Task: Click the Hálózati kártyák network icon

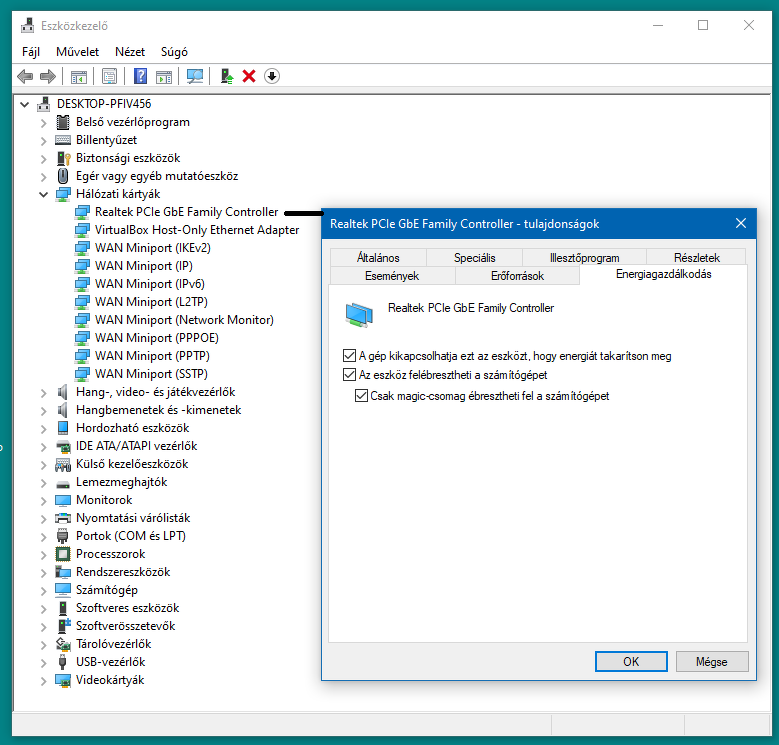Action: click(63, 194)
